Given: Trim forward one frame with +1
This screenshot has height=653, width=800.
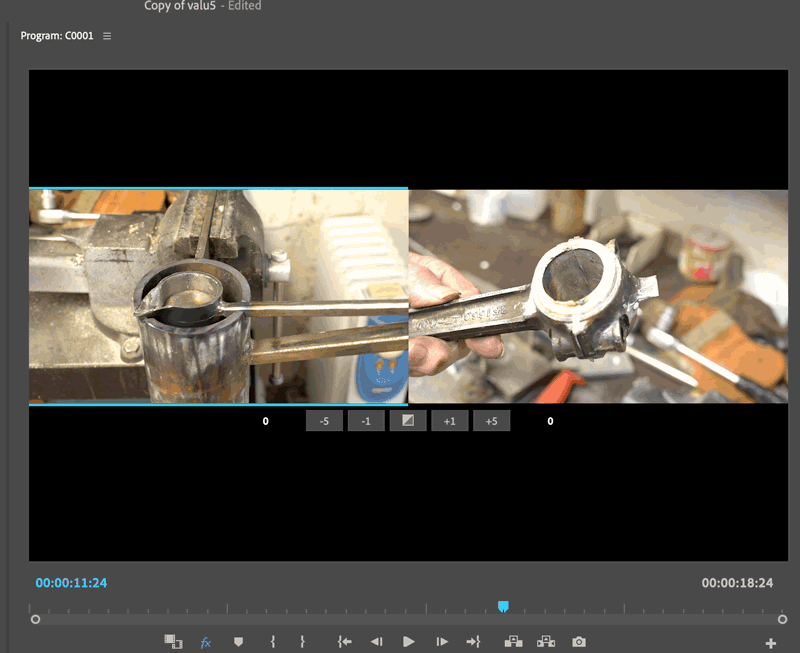Looking at the screenshot, I should pyautogui.click(x=450, y=421).
